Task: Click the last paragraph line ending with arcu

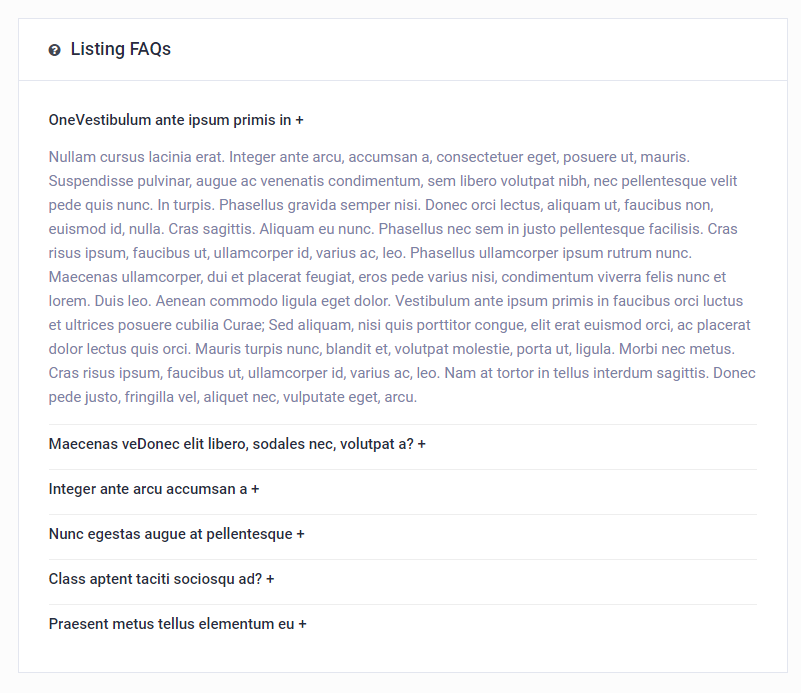Action: (x=230, y=397)
